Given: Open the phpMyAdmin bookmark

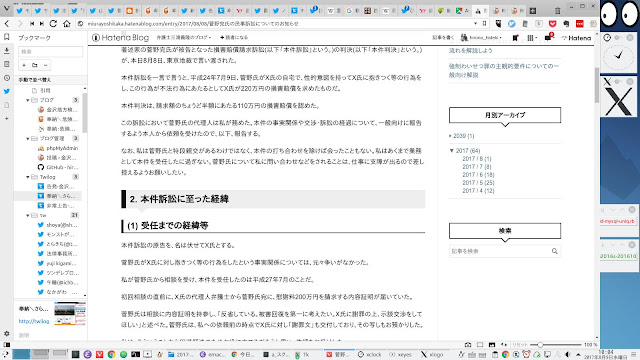Looking at the screenshot, I should click(57, 148).
